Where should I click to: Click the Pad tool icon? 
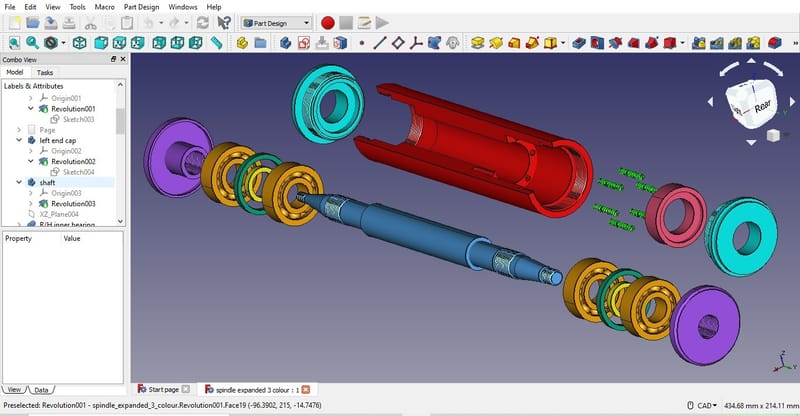[477, 43]
